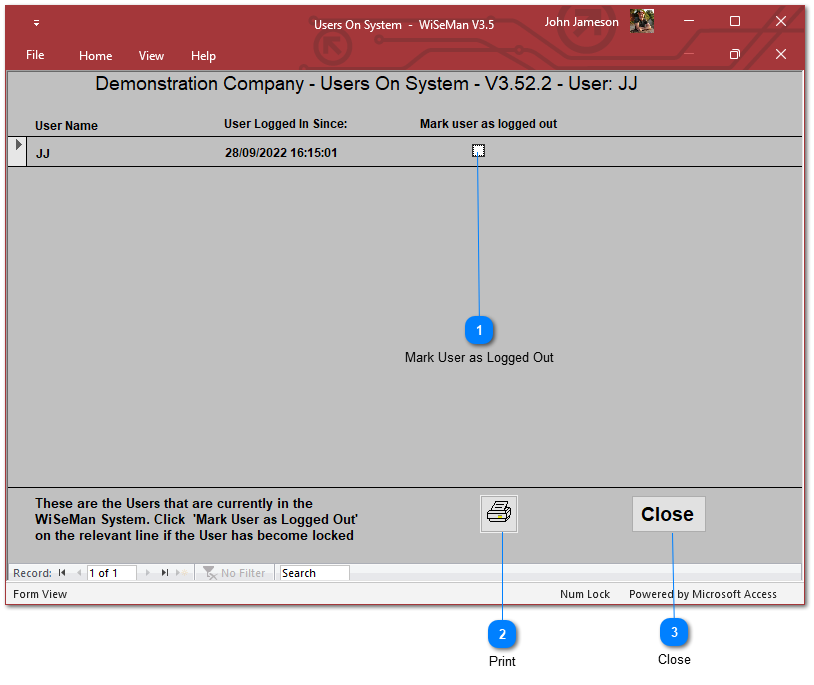Click John Jameson's profile picture
This screenshot has width=814, height=685.
pos(642,22)
